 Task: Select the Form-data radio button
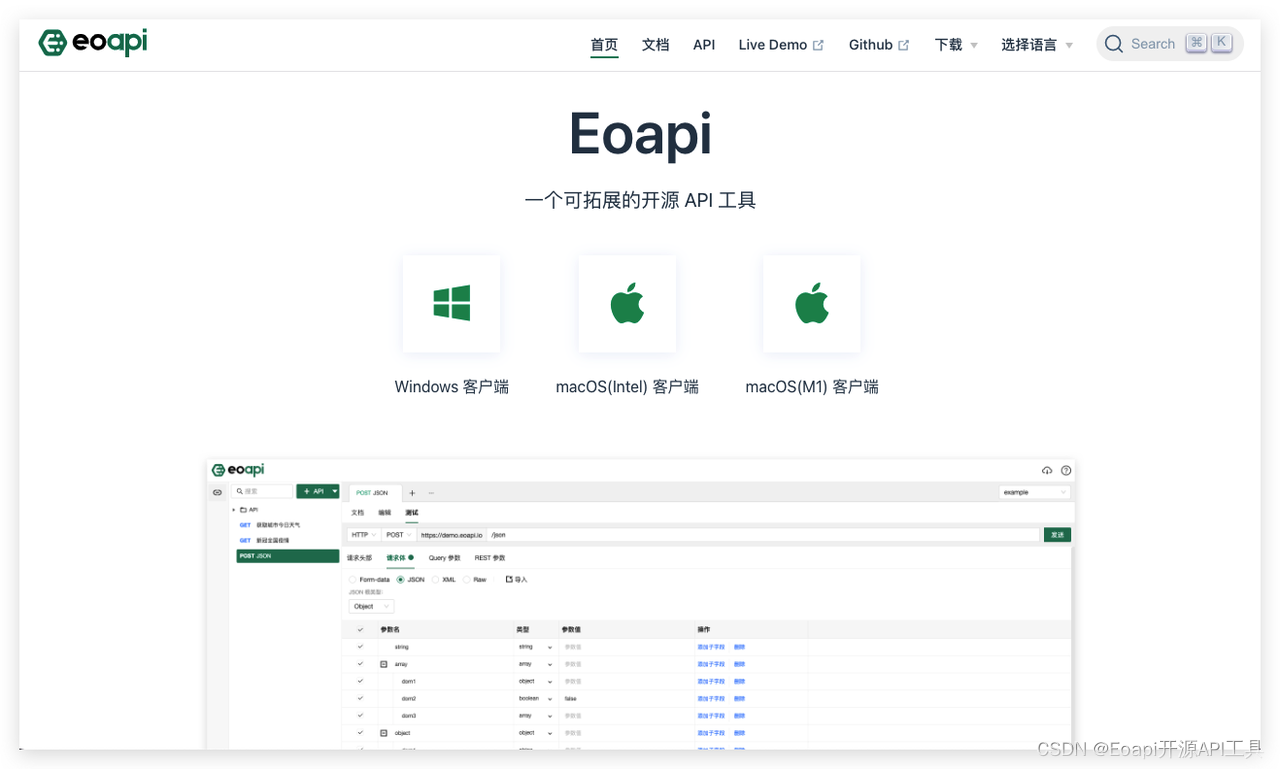point(352,580)
